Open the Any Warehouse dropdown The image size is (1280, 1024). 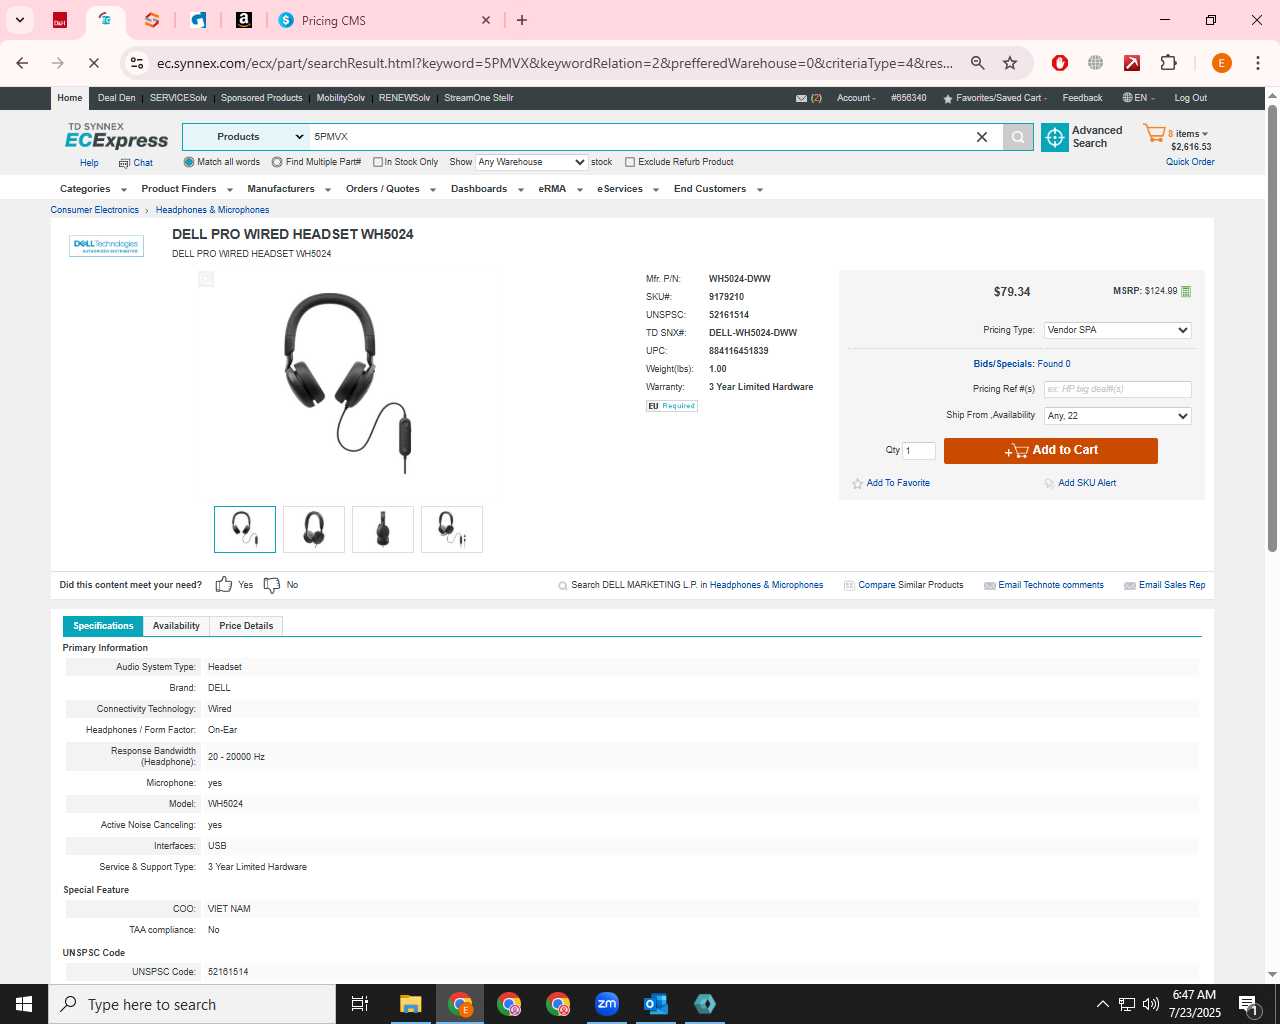coord(531,162)
